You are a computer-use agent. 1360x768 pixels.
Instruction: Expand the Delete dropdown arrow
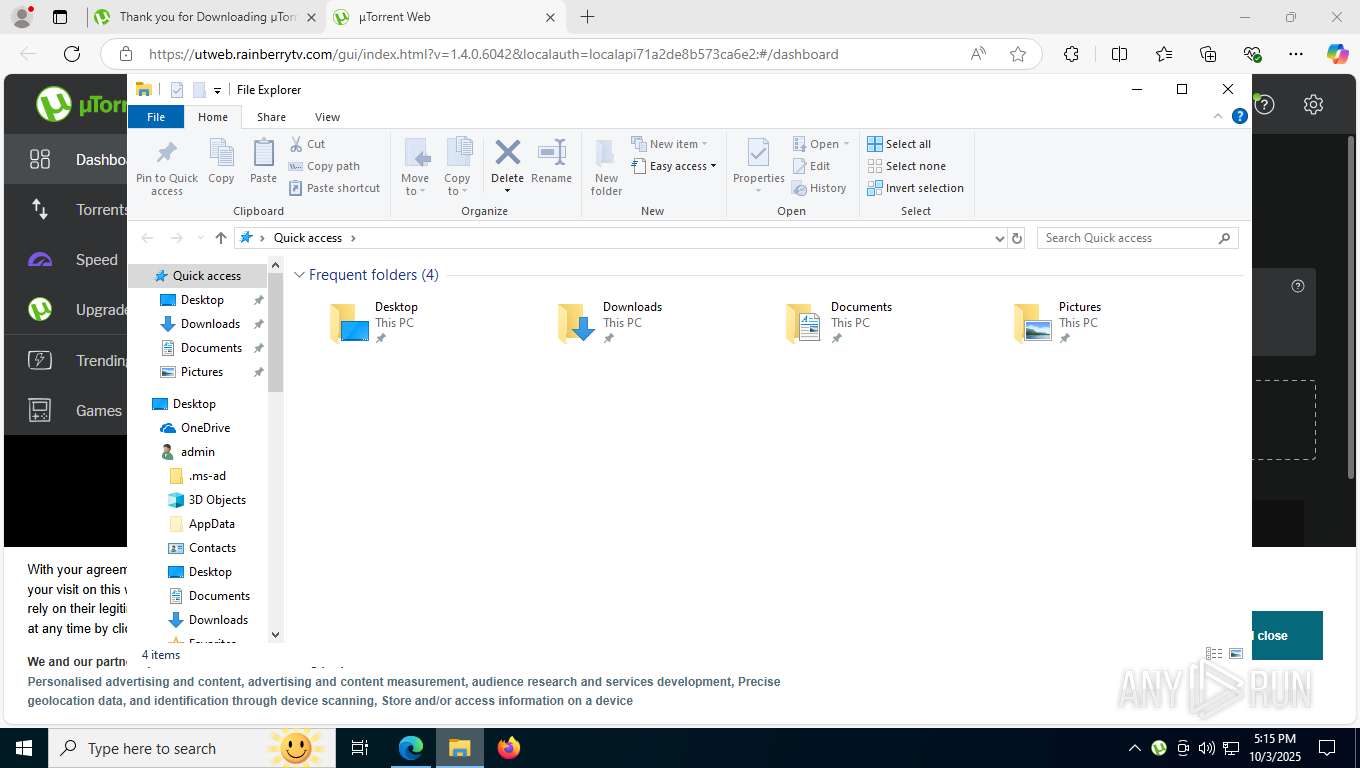click(507, 191)
